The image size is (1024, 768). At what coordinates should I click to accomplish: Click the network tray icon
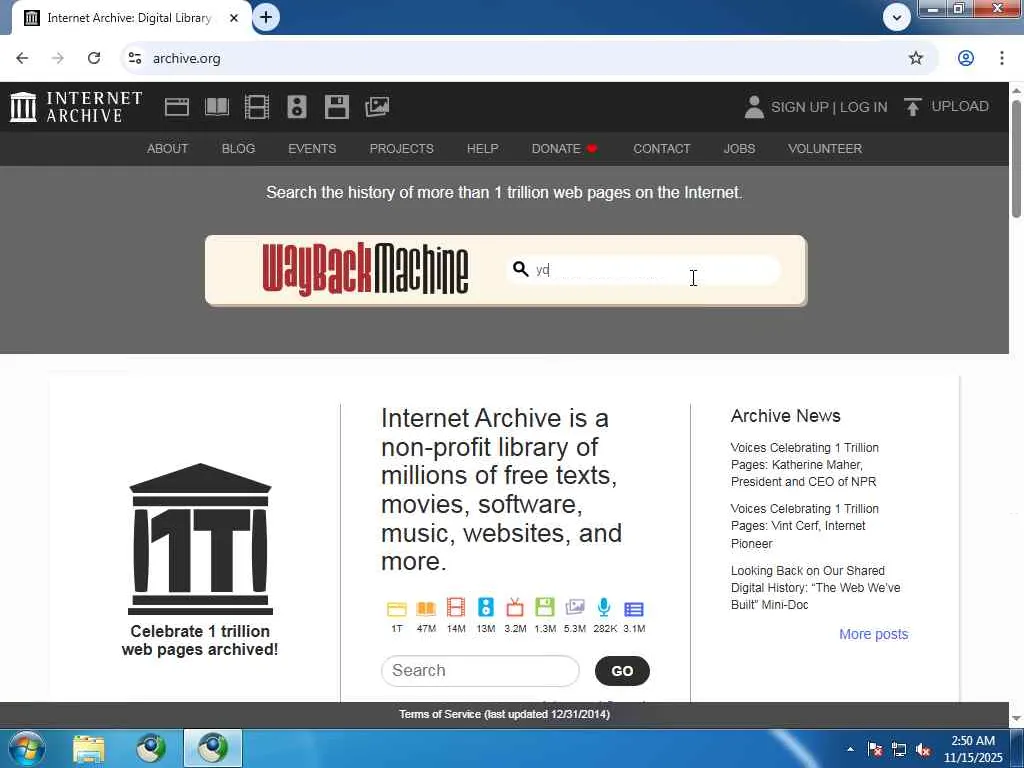coord(899,750)
